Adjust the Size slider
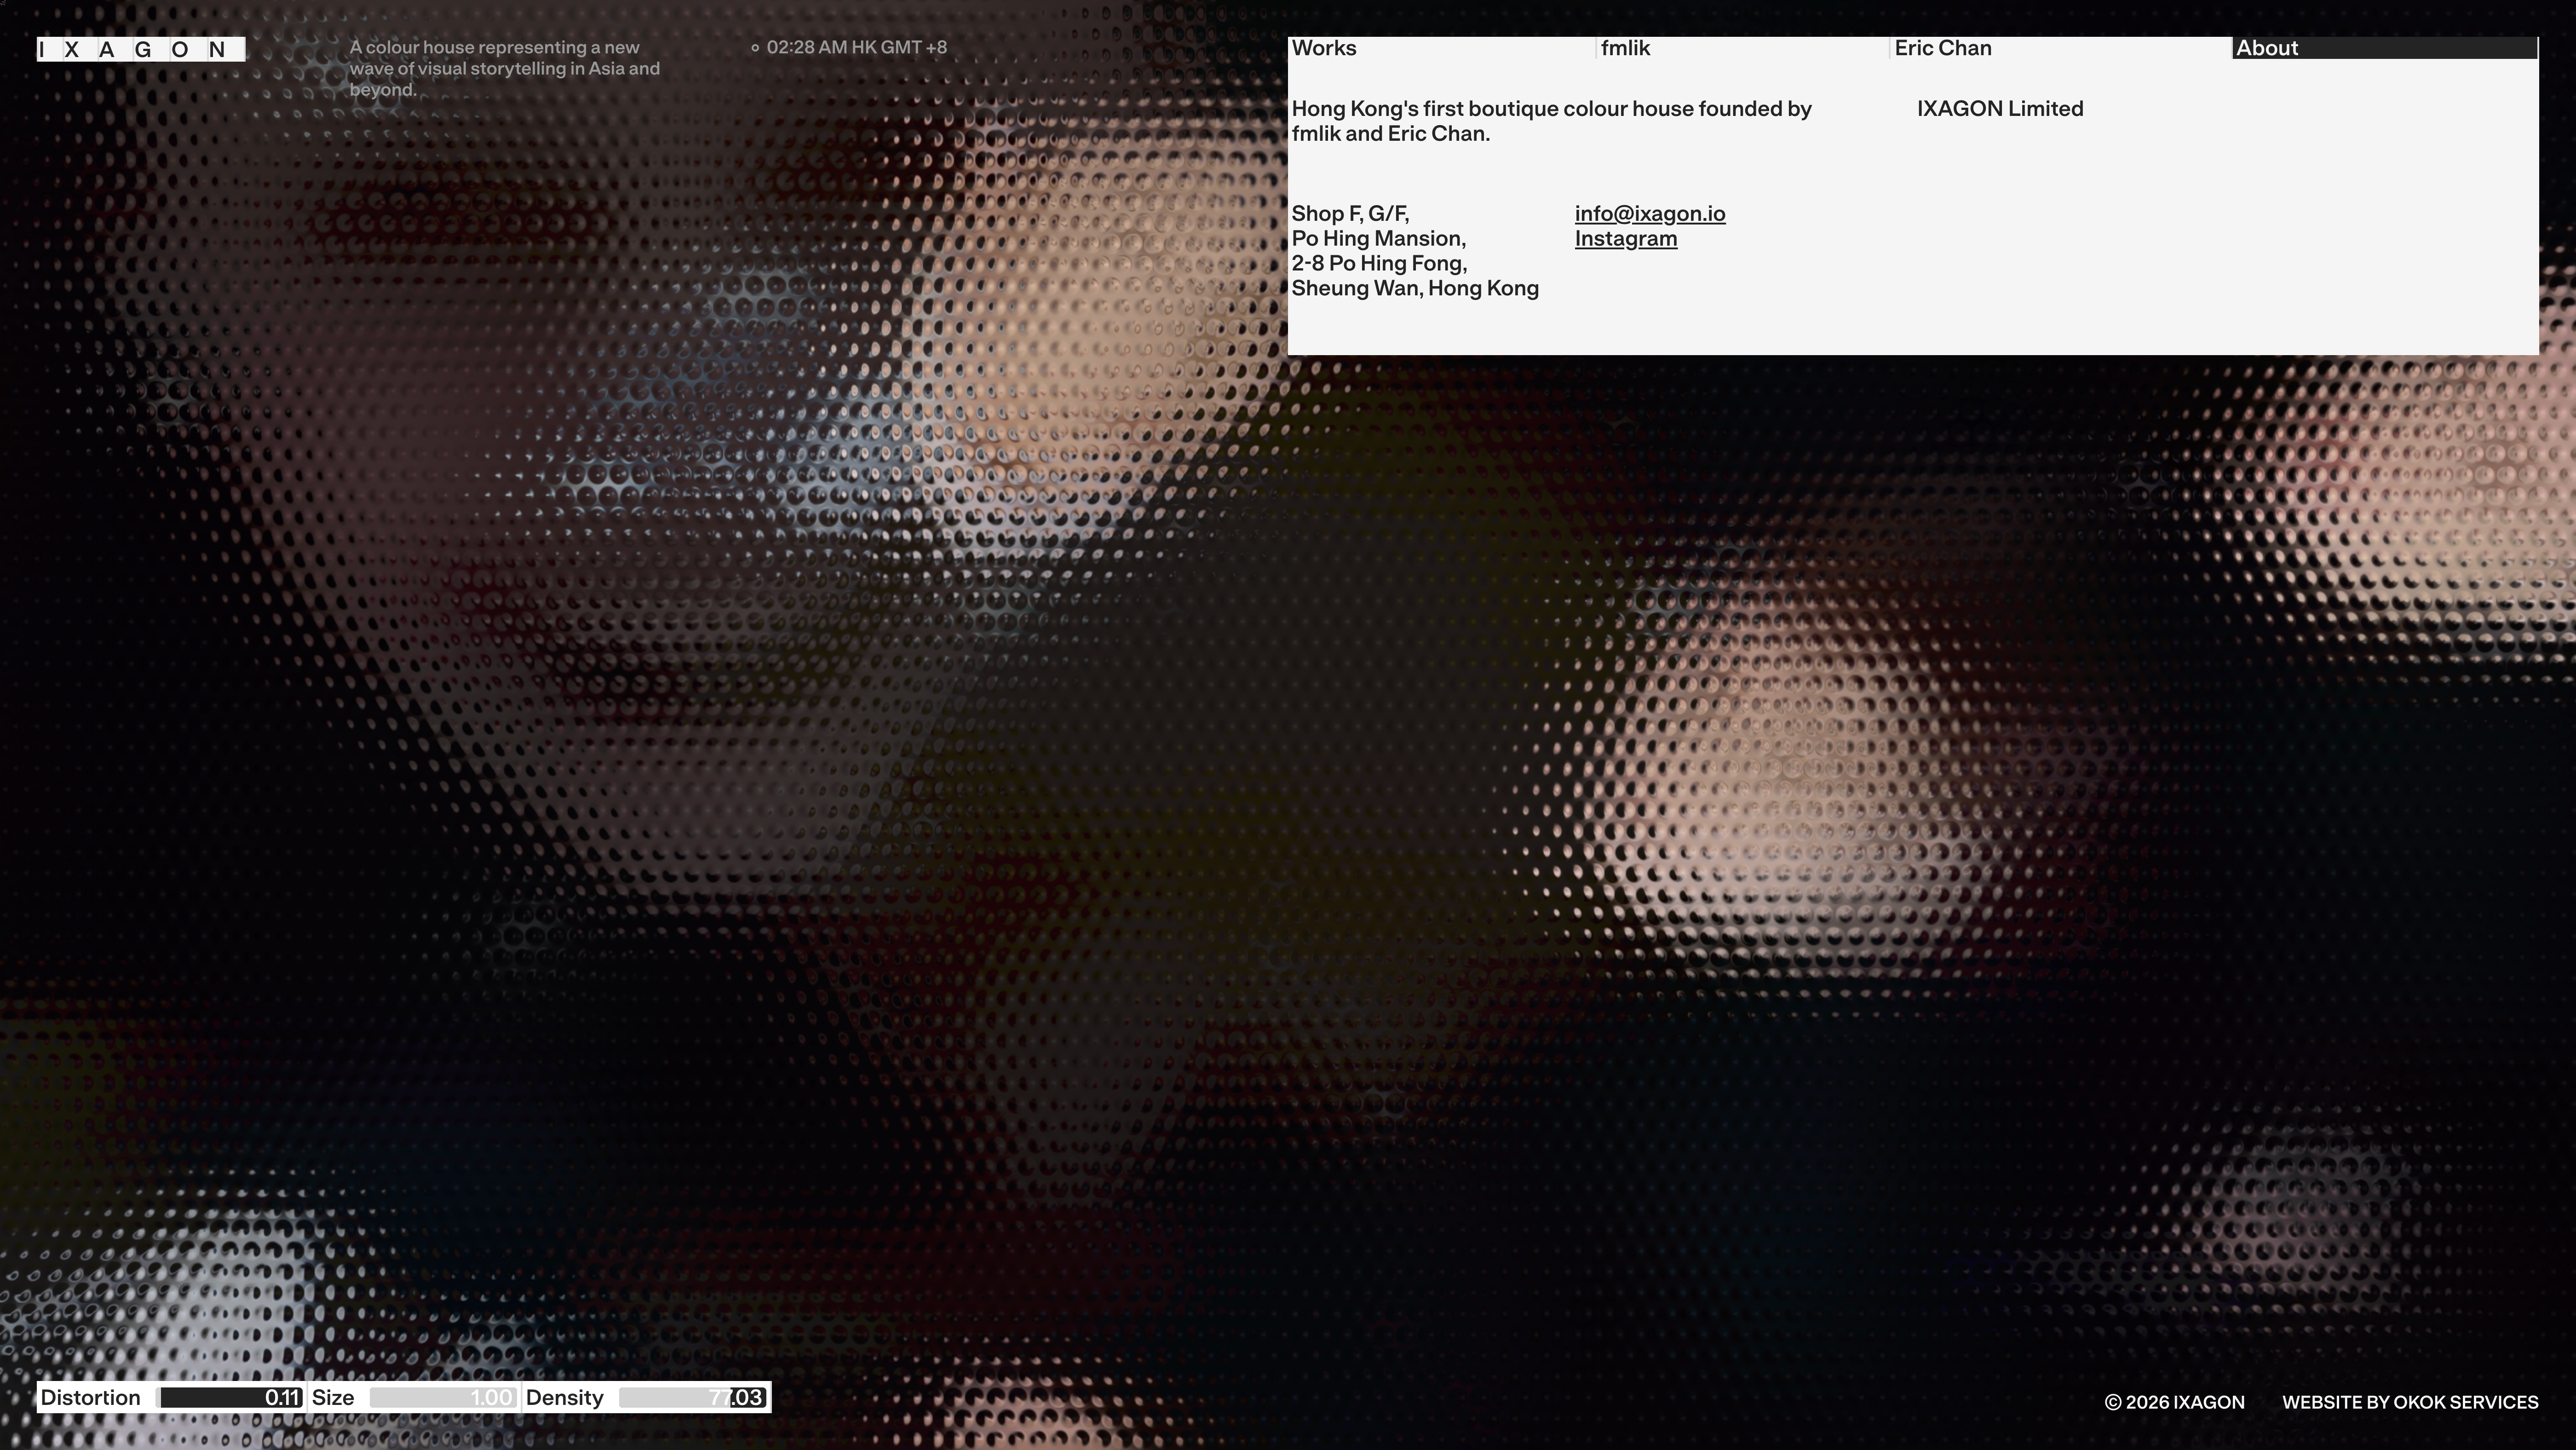Image resolution: width=2576 pixels, height=1450 pixels. click(443, 1398)
